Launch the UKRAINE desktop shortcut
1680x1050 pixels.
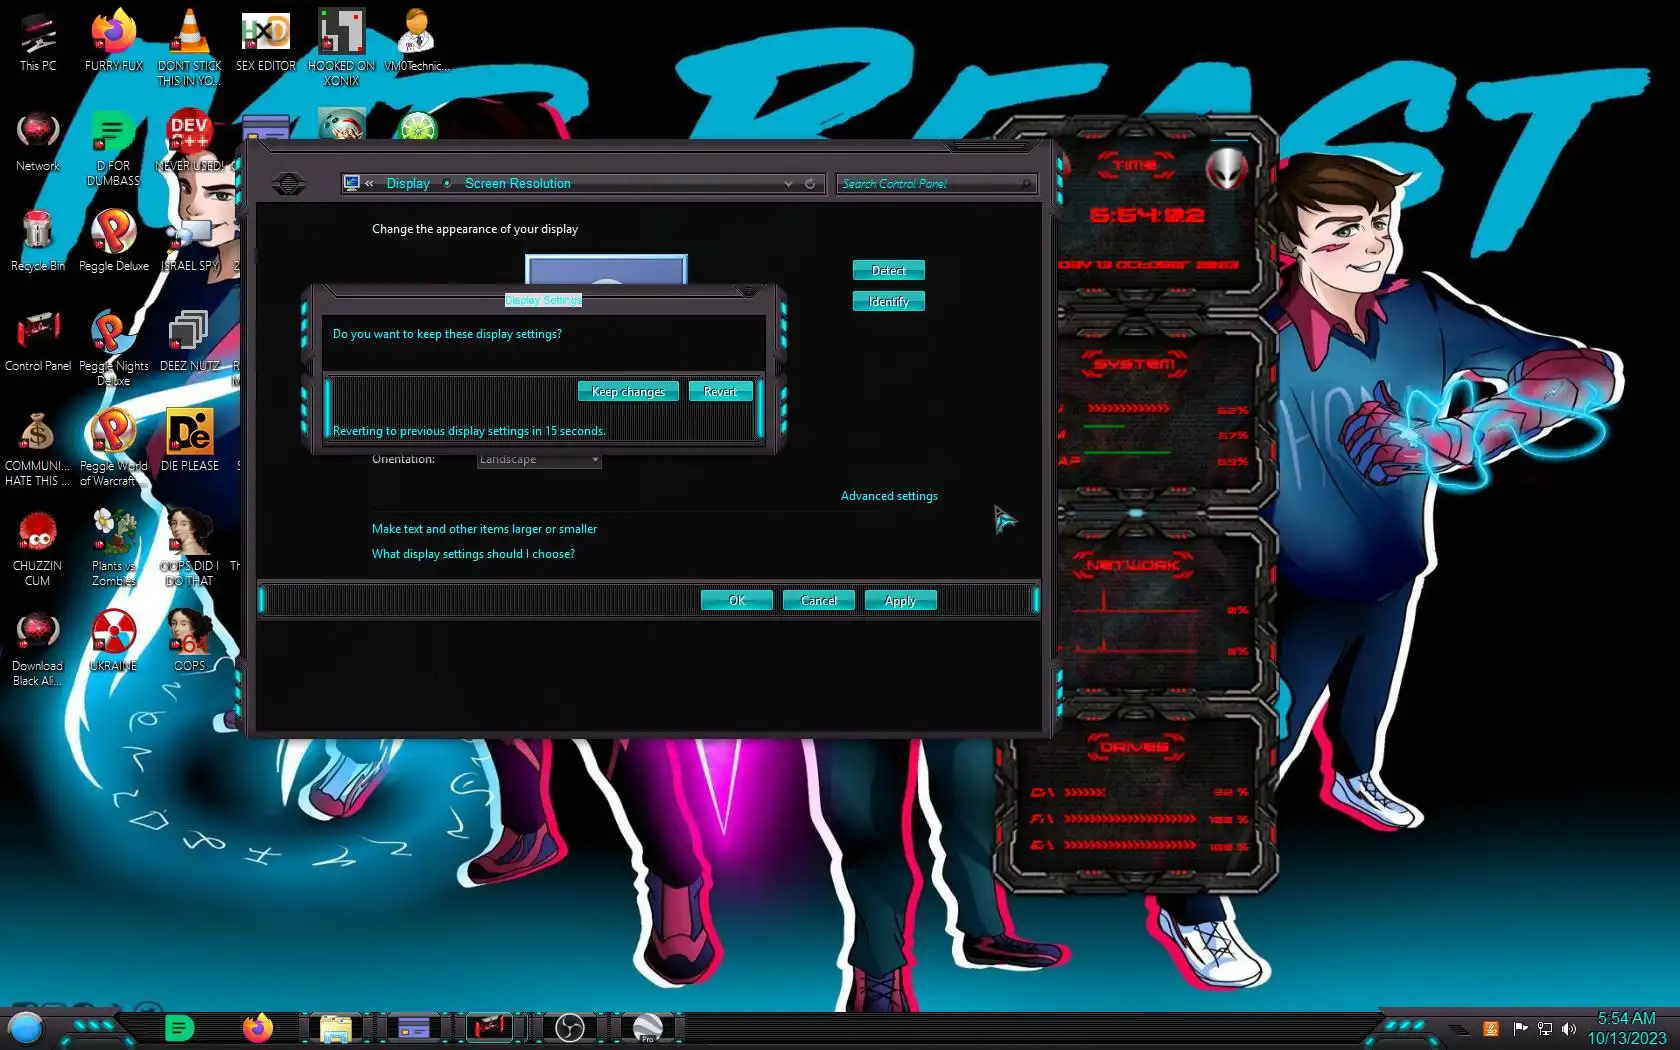[x=114, y=640]
